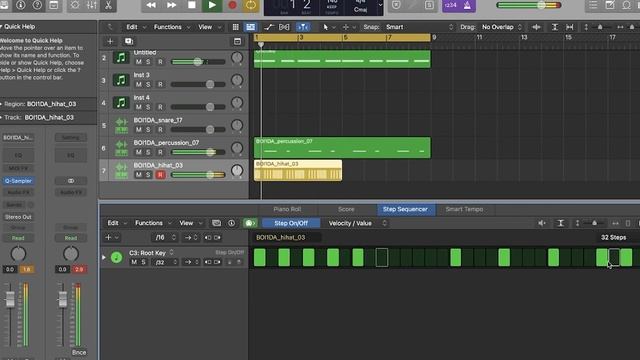This screenshot has width=640, height=360.
Task: Solo the BOI1DA_hihat_03 track
Action: (x=148, y=175)
